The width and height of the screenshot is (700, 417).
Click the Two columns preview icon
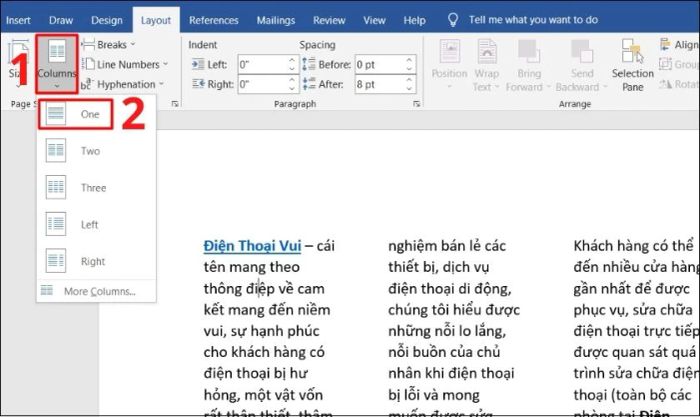[x=56, y=150]
